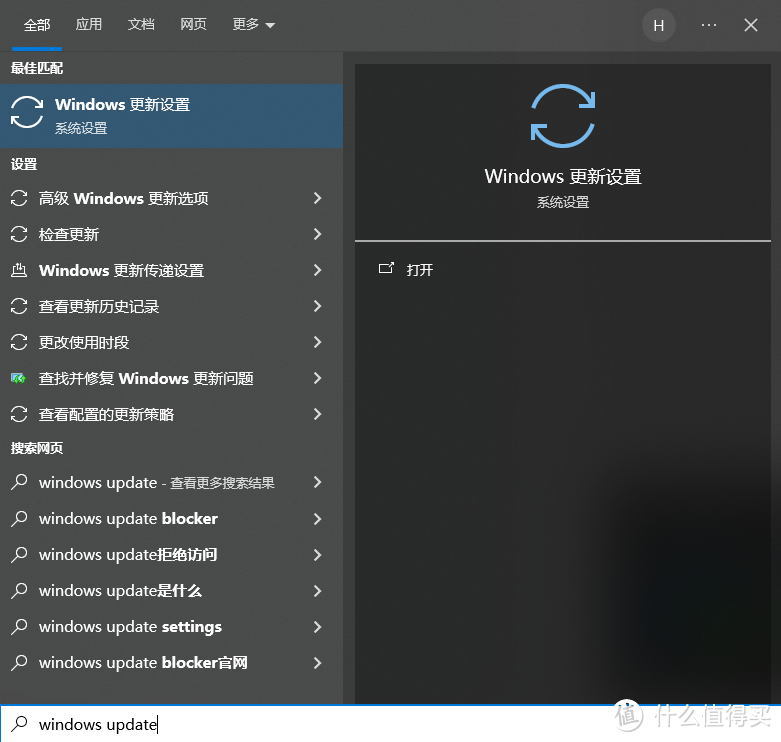Expand arrow for 查看更新历史记录

coord(317,306)
